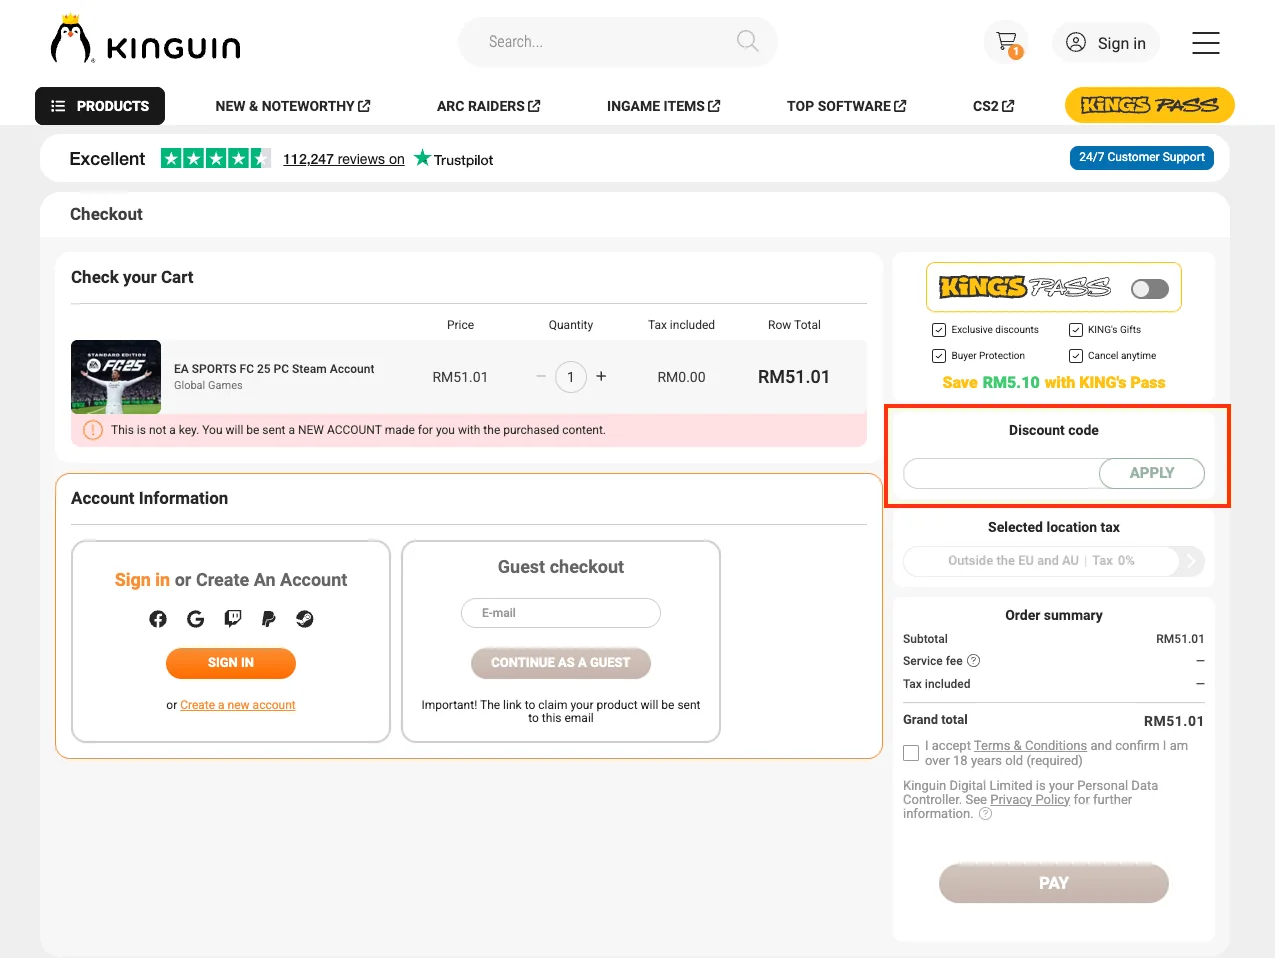Click the Trustpilot star logo

click(x=422, y=158)
